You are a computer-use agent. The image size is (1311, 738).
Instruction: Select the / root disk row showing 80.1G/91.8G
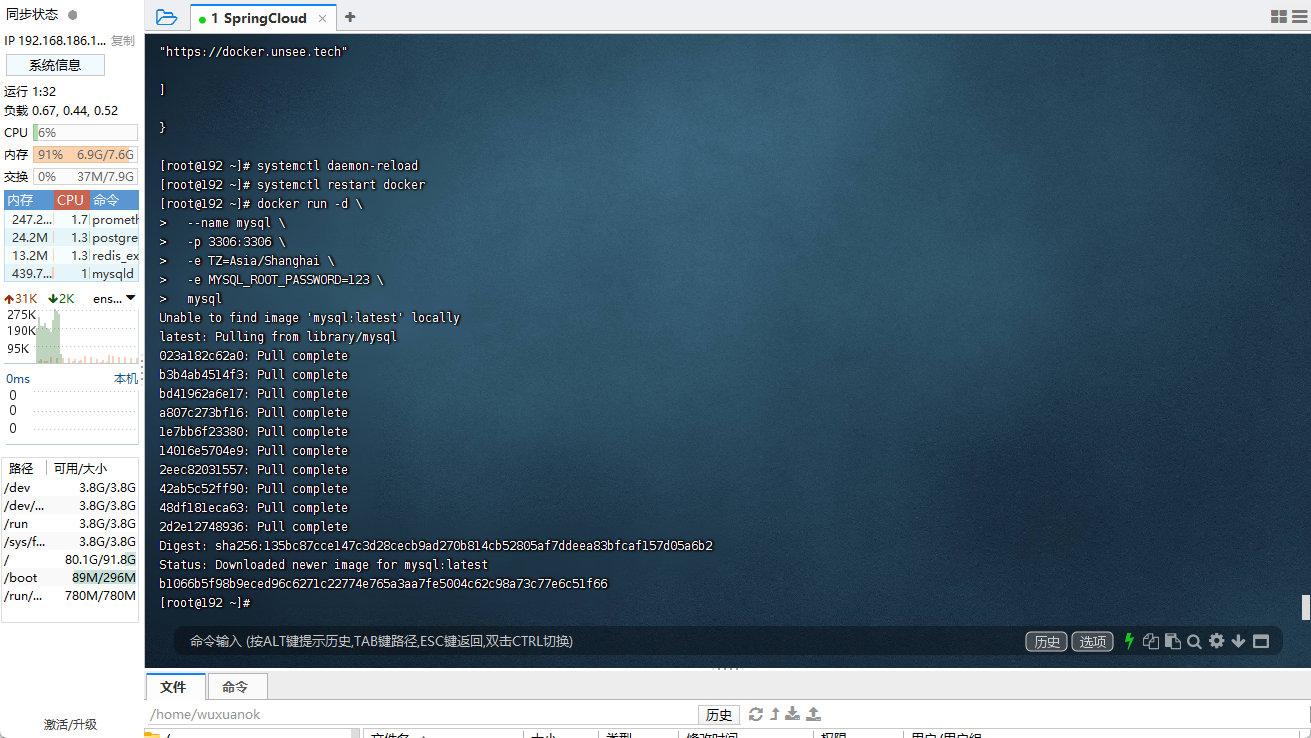tap(70, 560)
